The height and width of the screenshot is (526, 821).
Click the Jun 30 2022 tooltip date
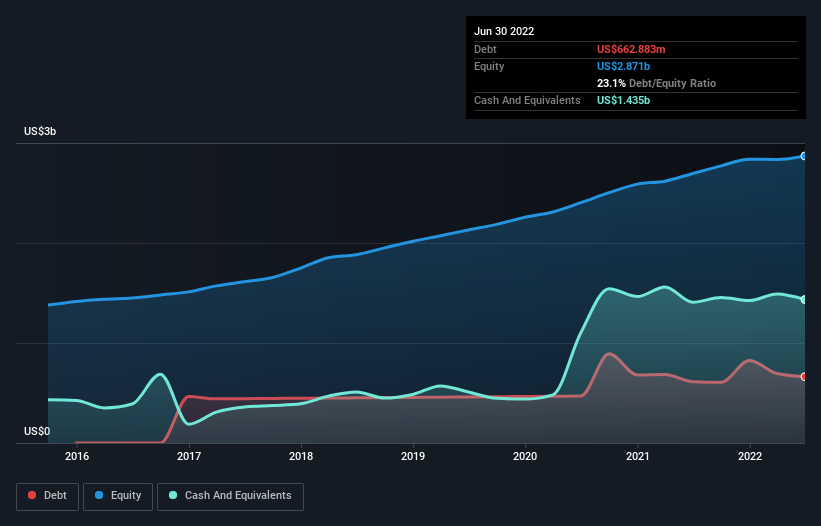(x=504, y=31)
